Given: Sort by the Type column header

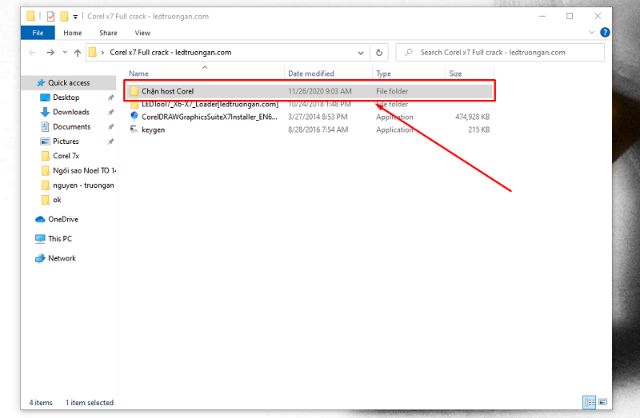Looking at the screenshot, I should [x=383, y=73].
